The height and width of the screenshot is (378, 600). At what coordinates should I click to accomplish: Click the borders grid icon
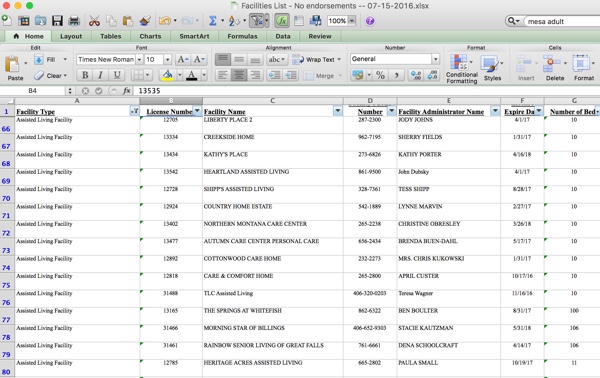tap(138, 75)
